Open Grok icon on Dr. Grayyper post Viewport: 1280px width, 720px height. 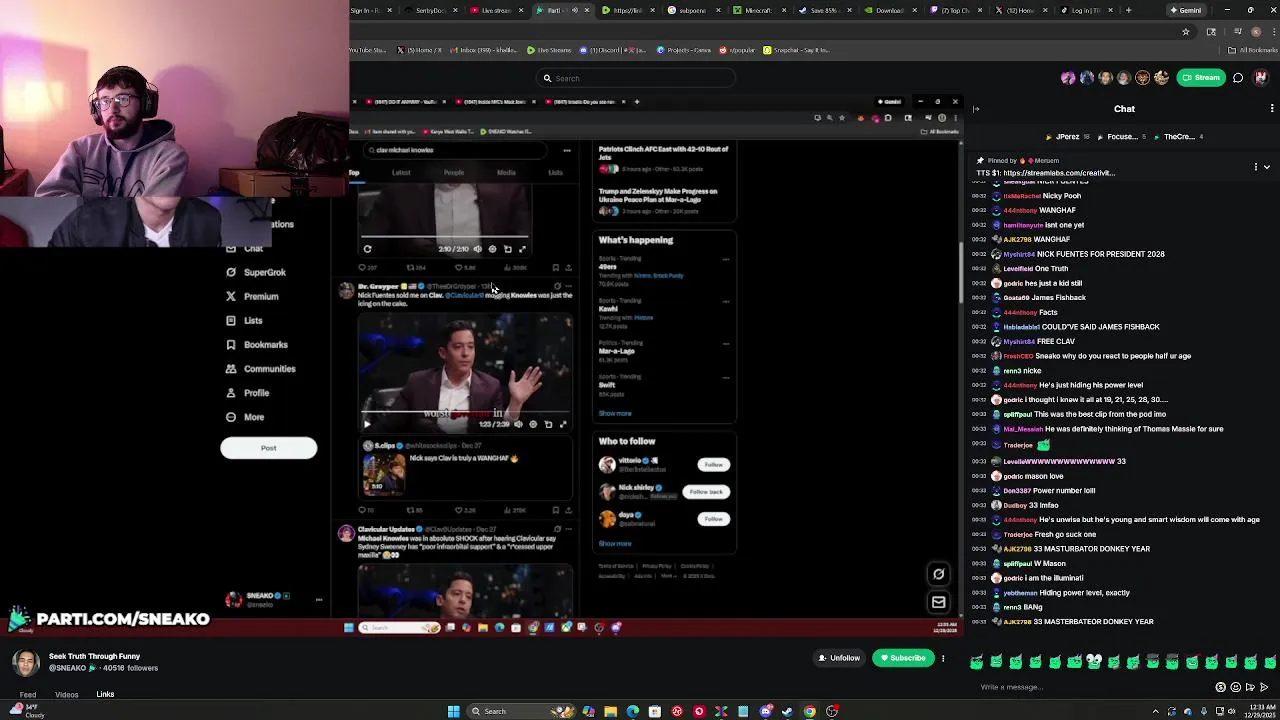(x=557, y=286)
